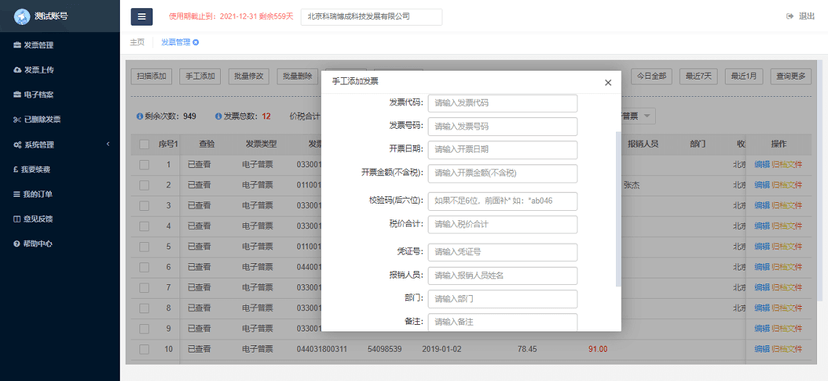Click the 手工添加 button
The height and width of the screenshot is (381, 828).
[200, 76]
